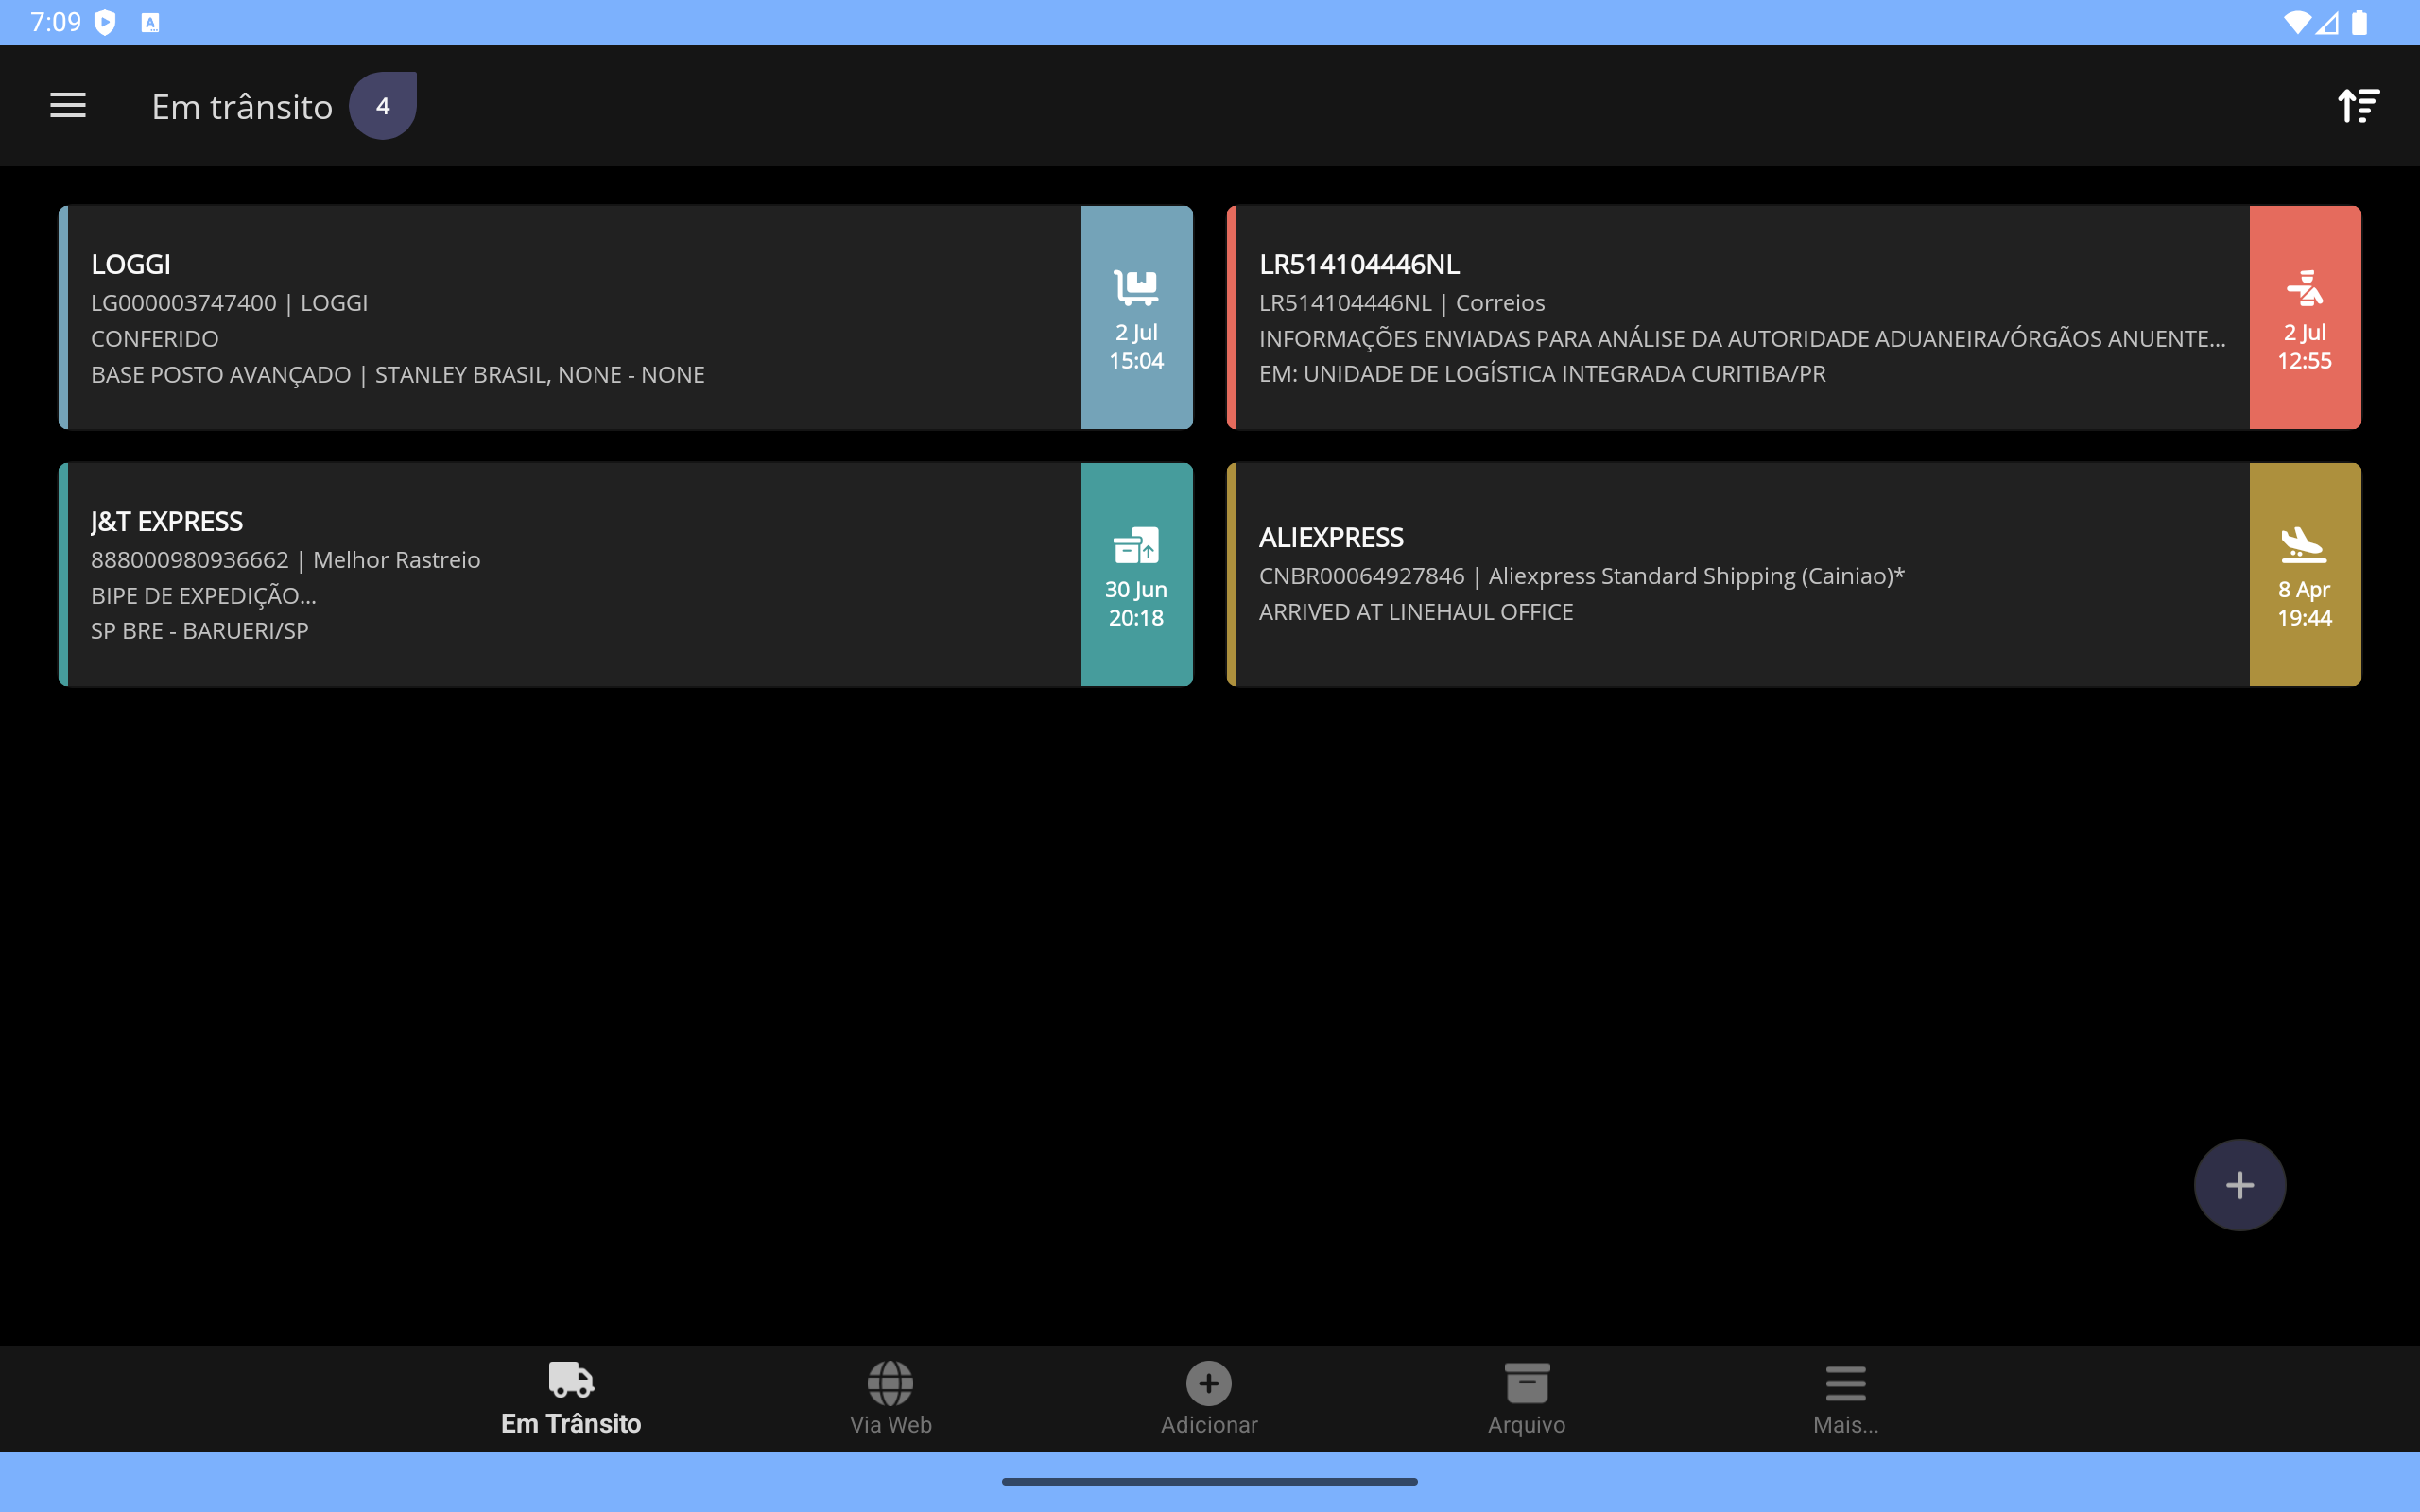Tap the 2 Jul 15:04 date
The height and width of the screenshot is (1512, 2420).
[1136, 346]
